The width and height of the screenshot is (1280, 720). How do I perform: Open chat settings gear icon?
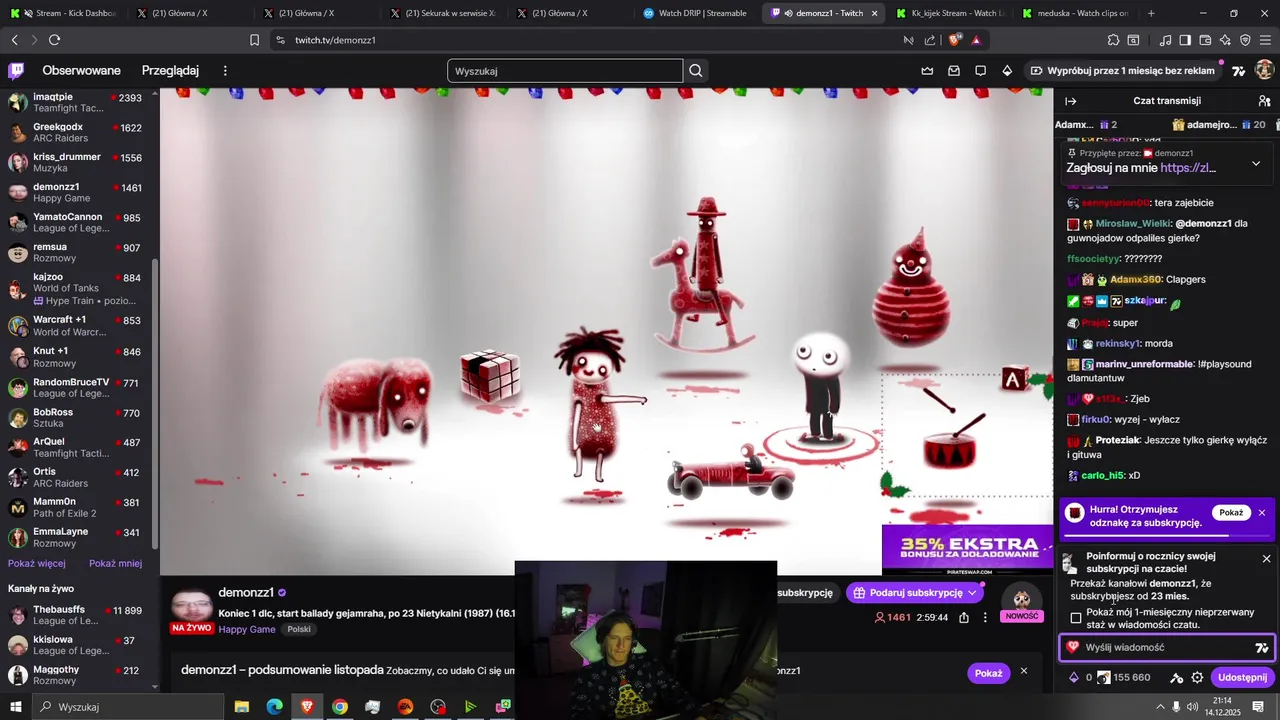click(1197, 677)
